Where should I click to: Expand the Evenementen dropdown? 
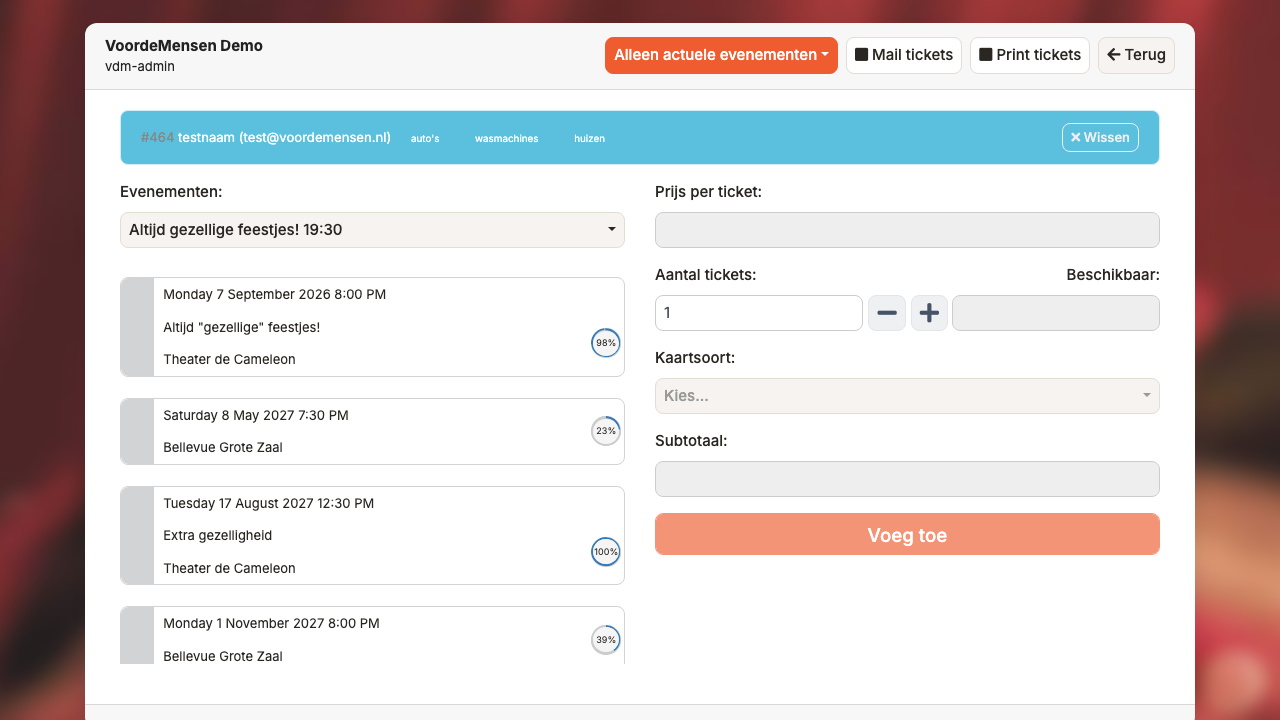(x=372, y=230)
